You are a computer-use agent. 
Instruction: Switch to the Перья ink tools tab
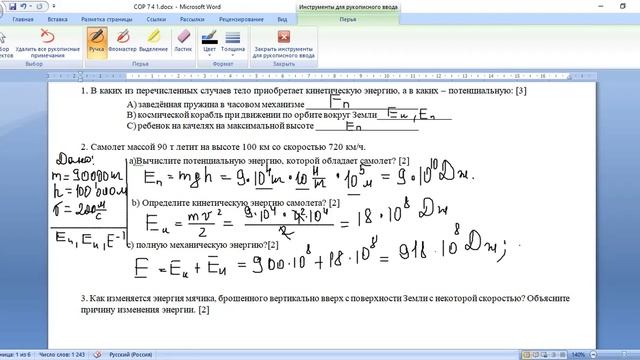[x=348, y=19]
